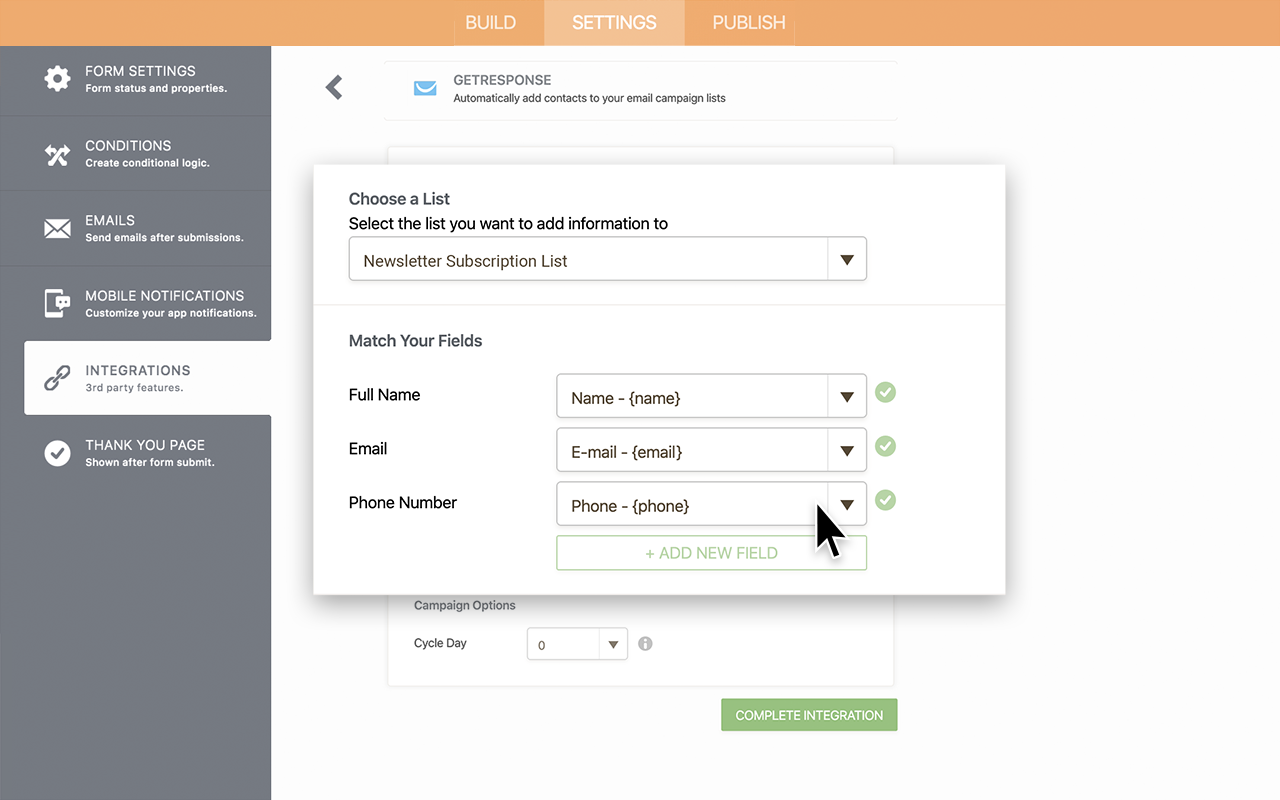Open the Newsletter Subscription List dropdown
This screenshot has width=1280, height=800.
point(846,260)
